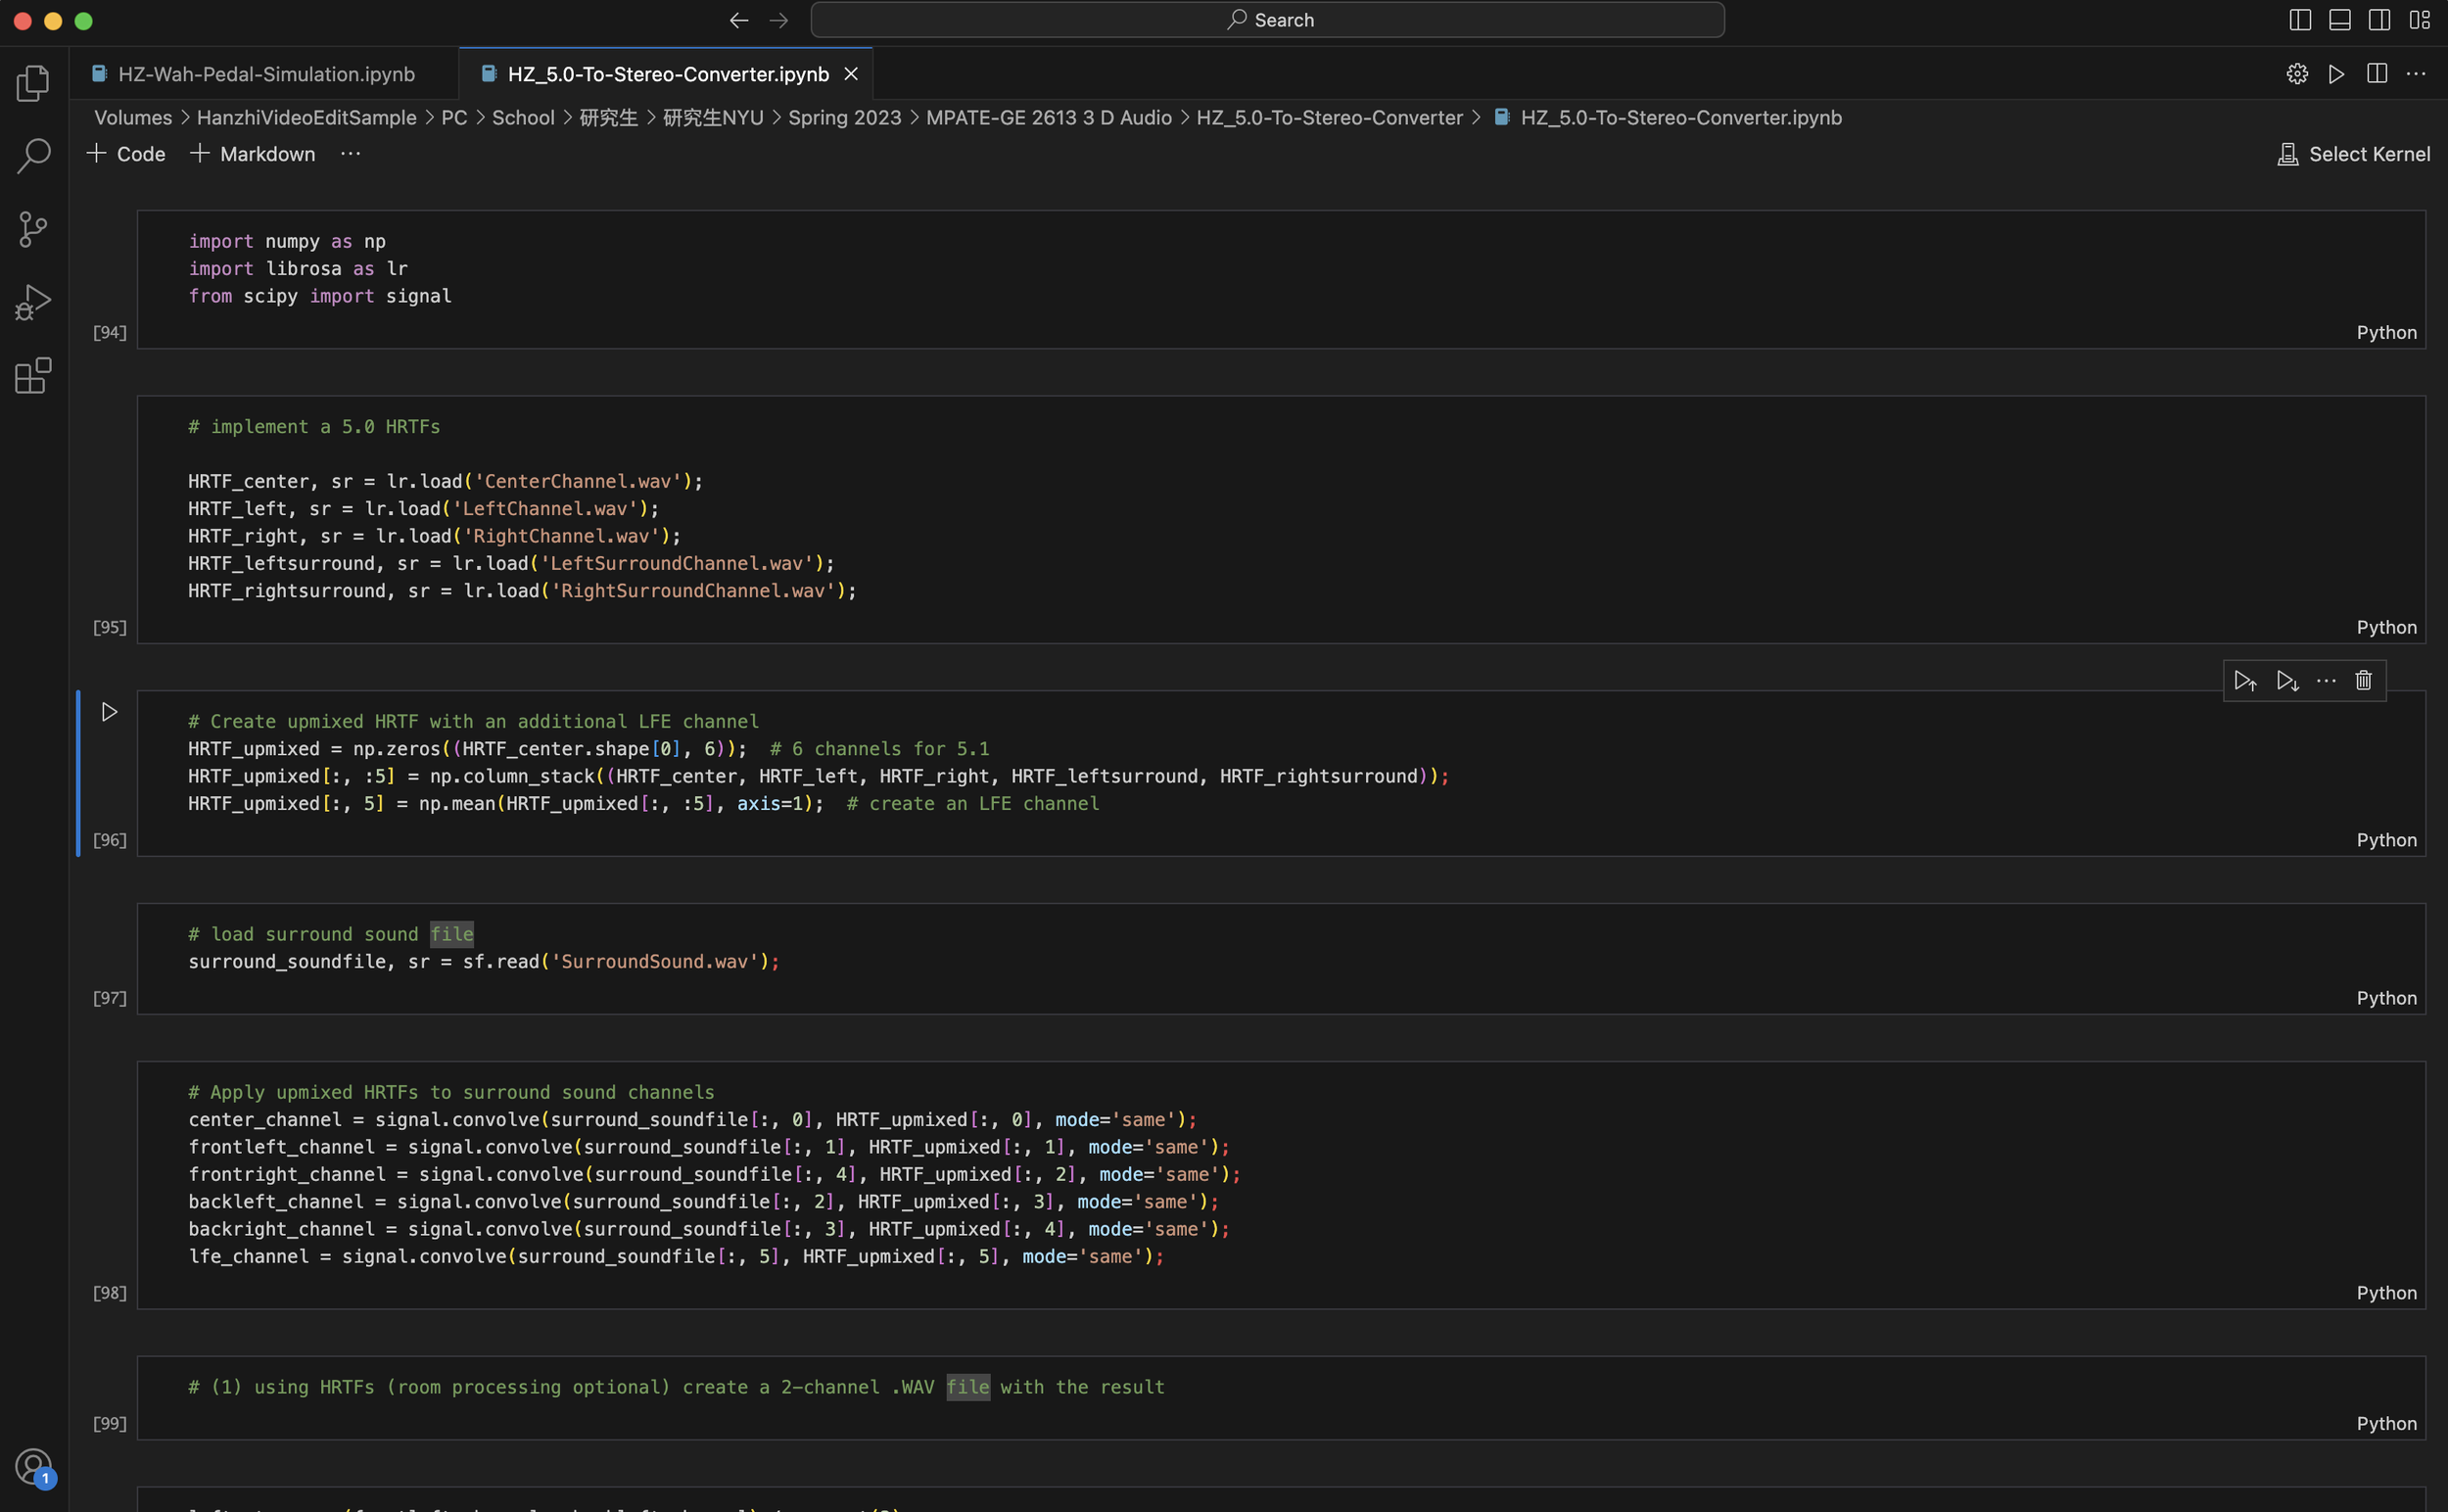Image resolution: width=2448 pixels, height=1512 pixels.
Task: Execute cell and below from cell toolbar
Action: 2286,681
